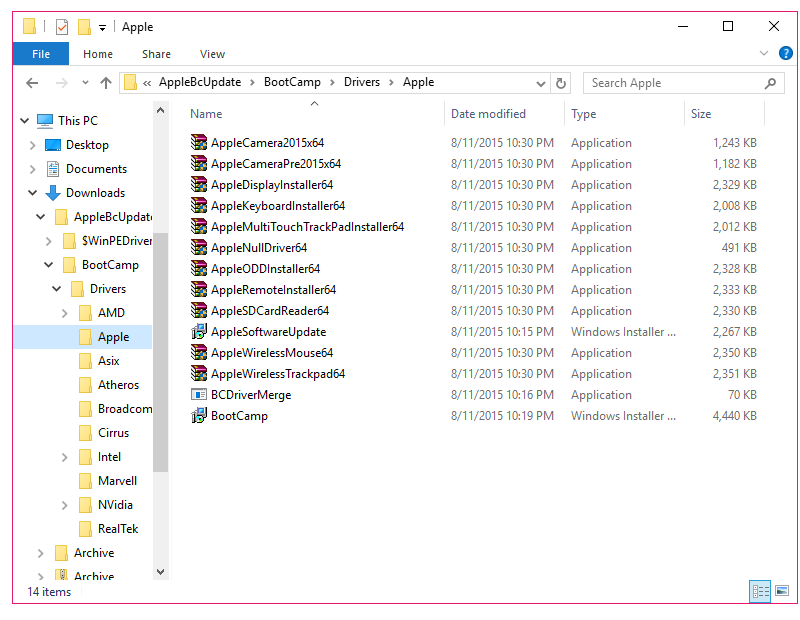Expand the ribbon with the chevron
Image resolution: width=800 pixels, height=620 pixels.
[764, 53]
